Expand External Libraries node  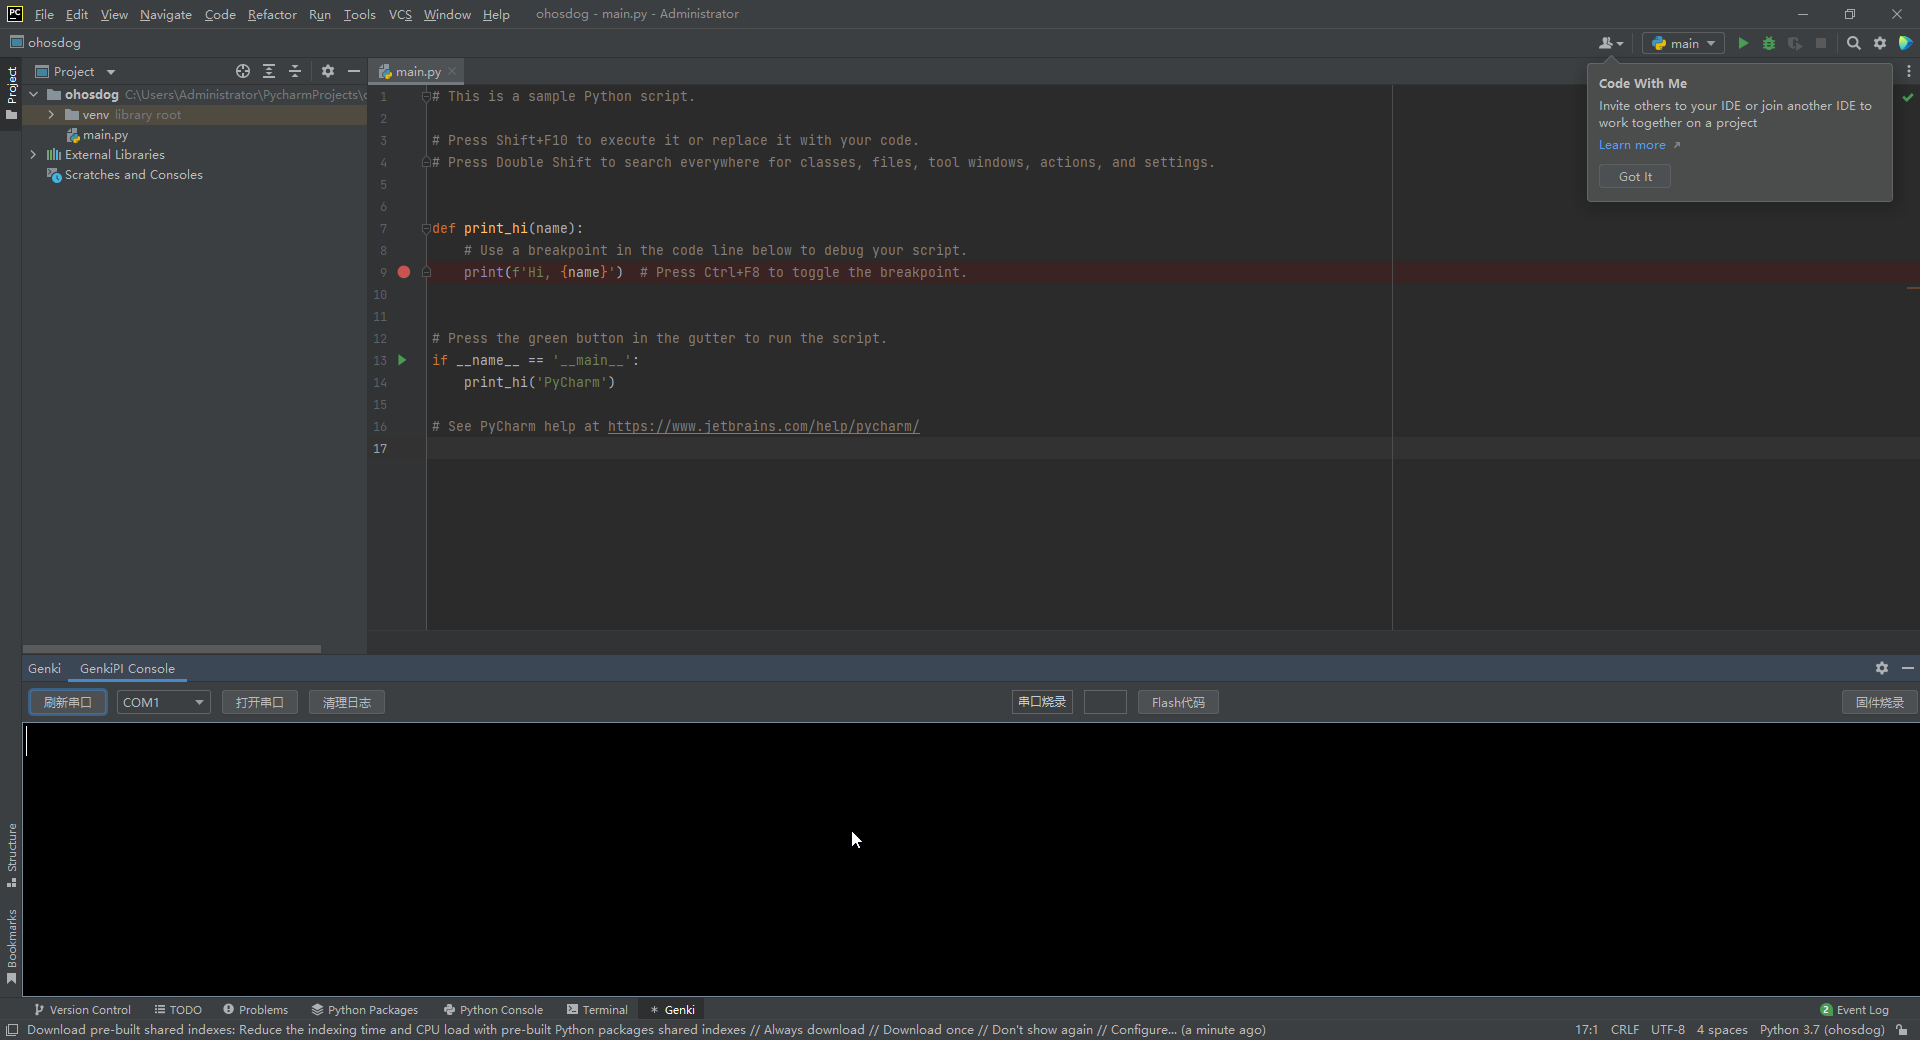pyautogui.click(x=33, y=155)
